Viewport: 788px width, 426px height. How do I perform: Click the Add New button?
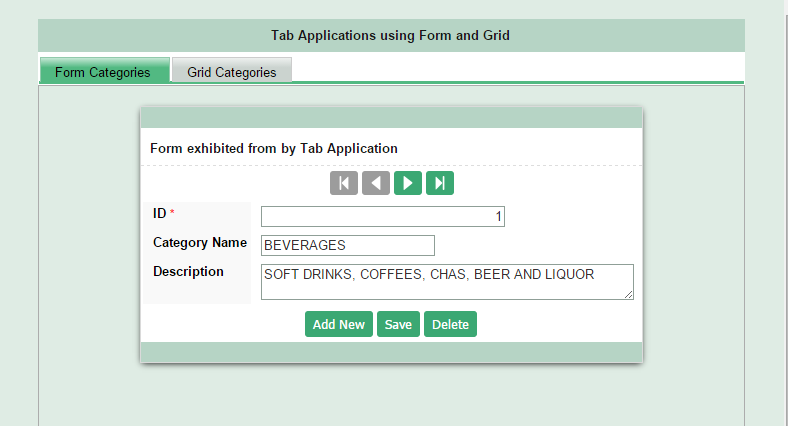coord(339,324)
